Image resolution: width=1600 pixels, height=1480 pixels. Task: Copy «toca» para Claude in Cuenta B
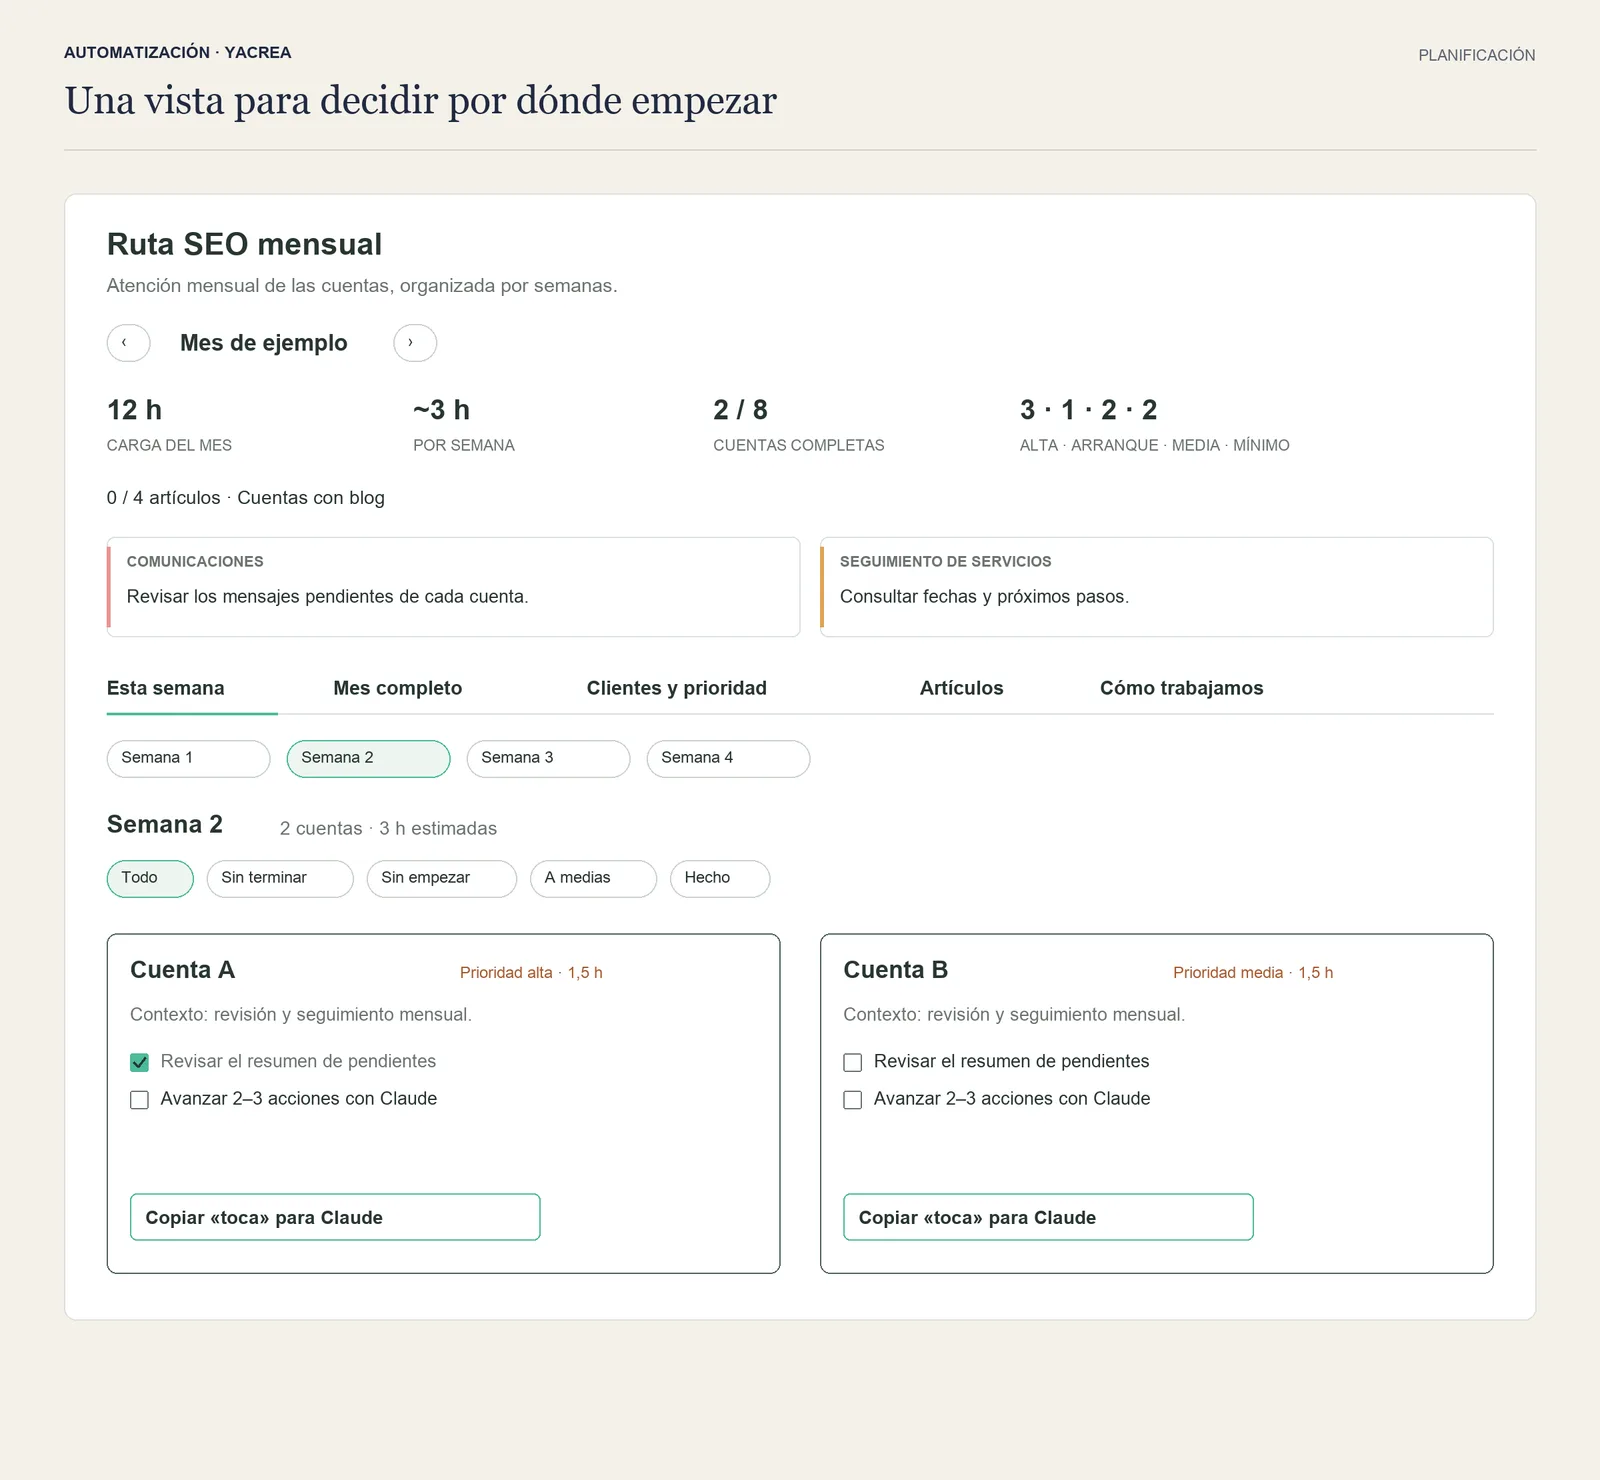[x=1048, y=1217]
